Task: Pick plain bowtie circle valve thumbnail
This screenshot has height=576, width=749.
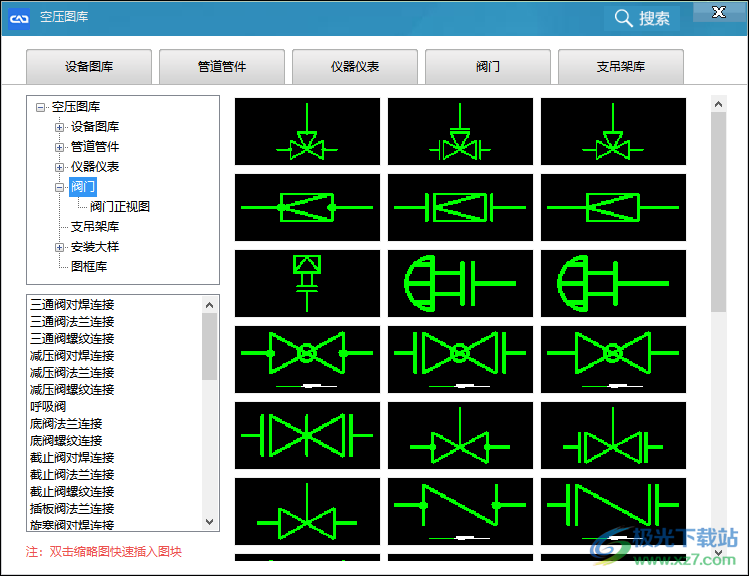Action: click(613, 359)
